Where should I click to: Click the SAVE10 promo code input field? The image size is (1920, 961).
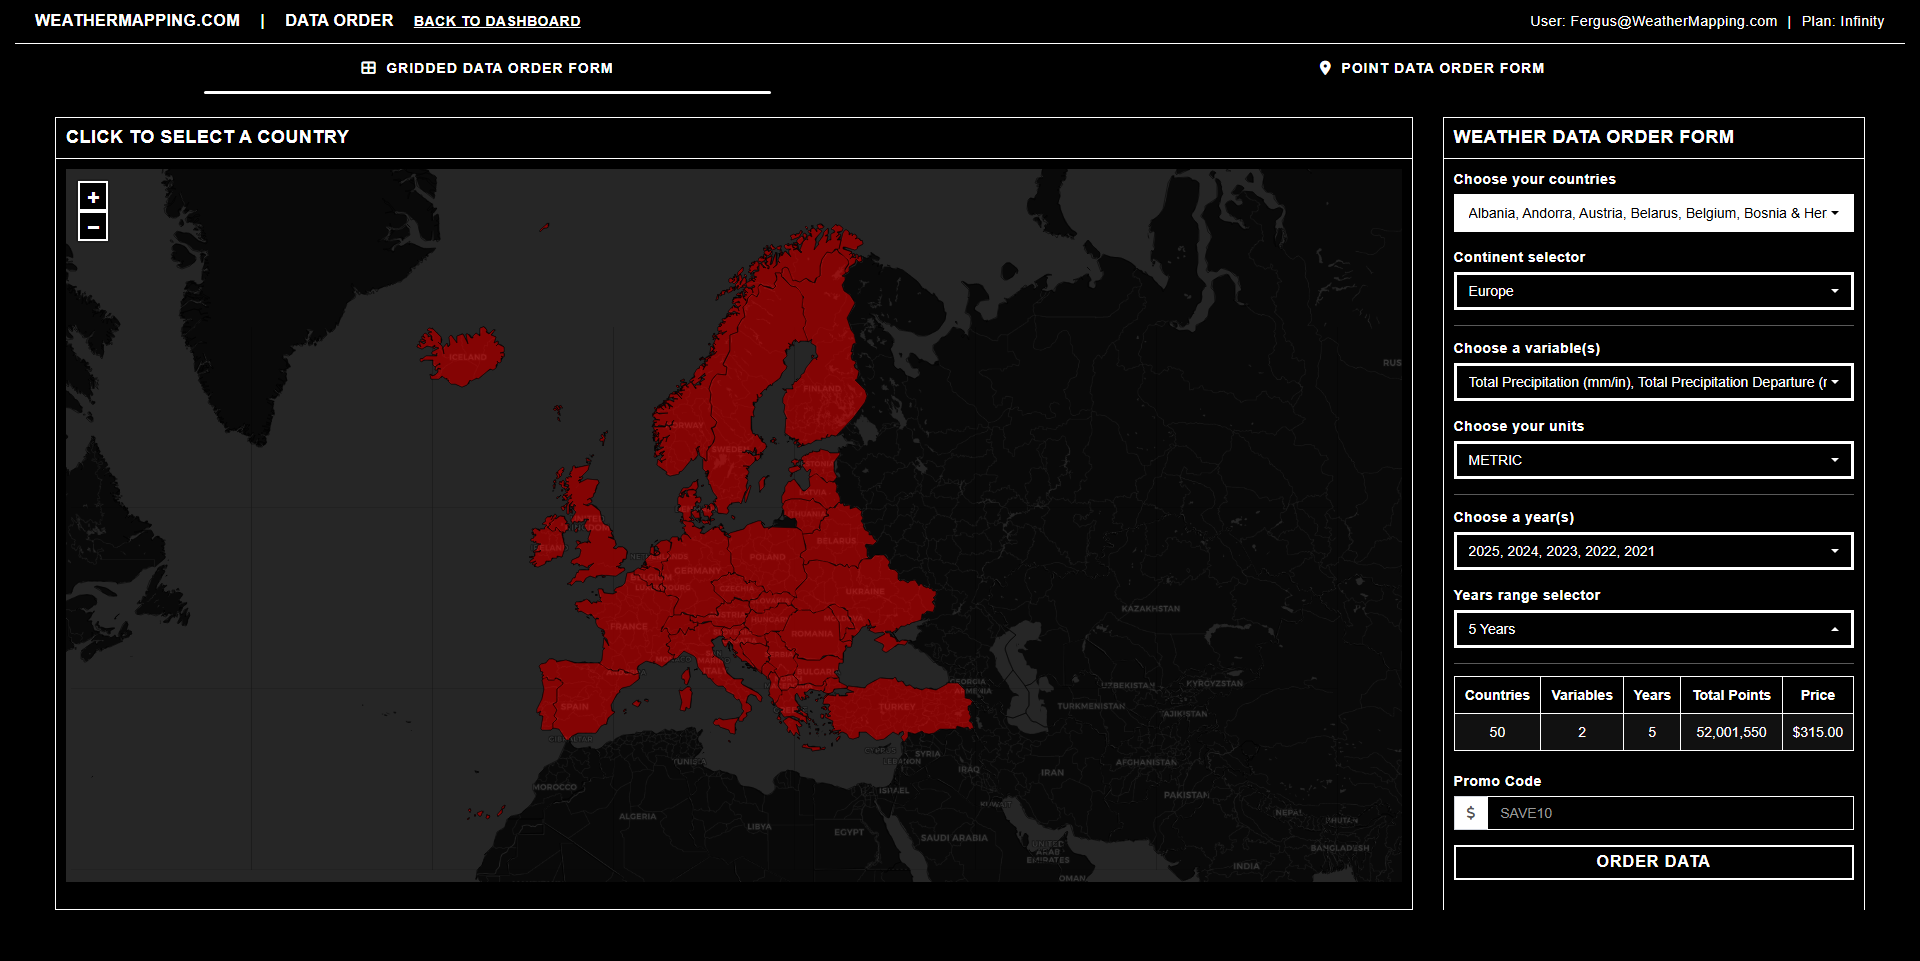(1670, 812)
